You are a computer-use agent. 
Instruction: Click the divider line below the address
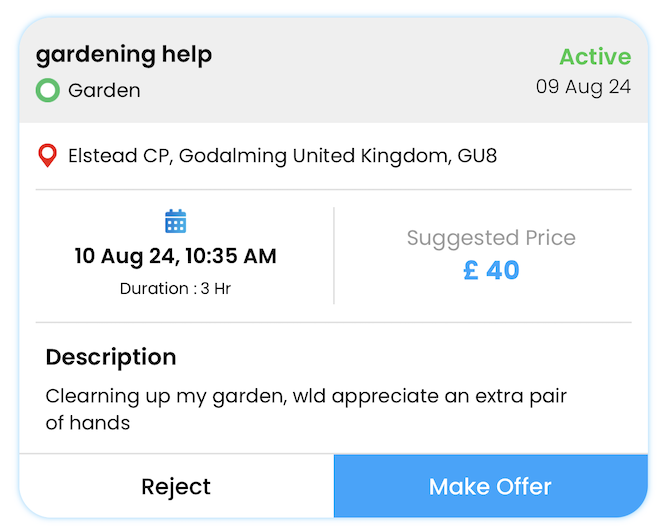334,189
